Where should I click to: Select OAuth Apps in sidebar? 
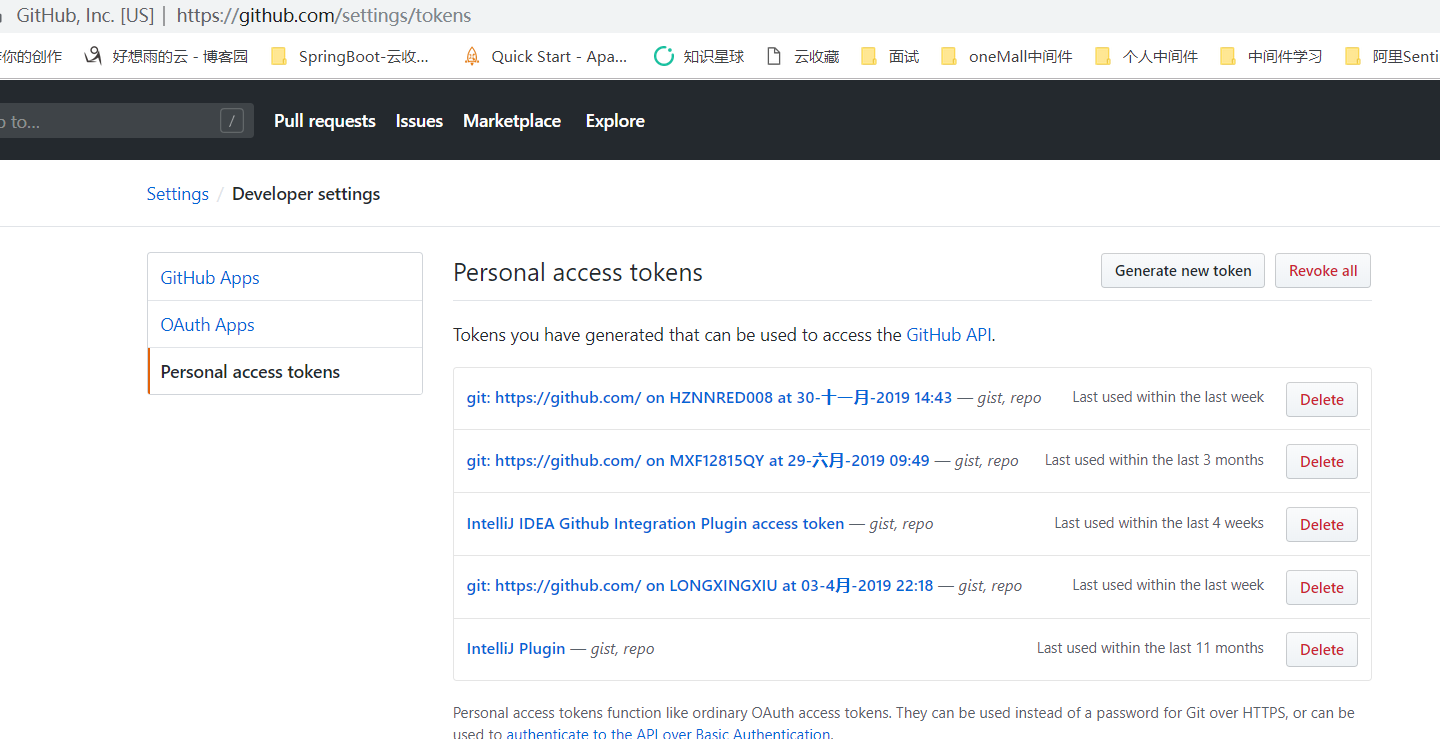(x=285, y=324)
